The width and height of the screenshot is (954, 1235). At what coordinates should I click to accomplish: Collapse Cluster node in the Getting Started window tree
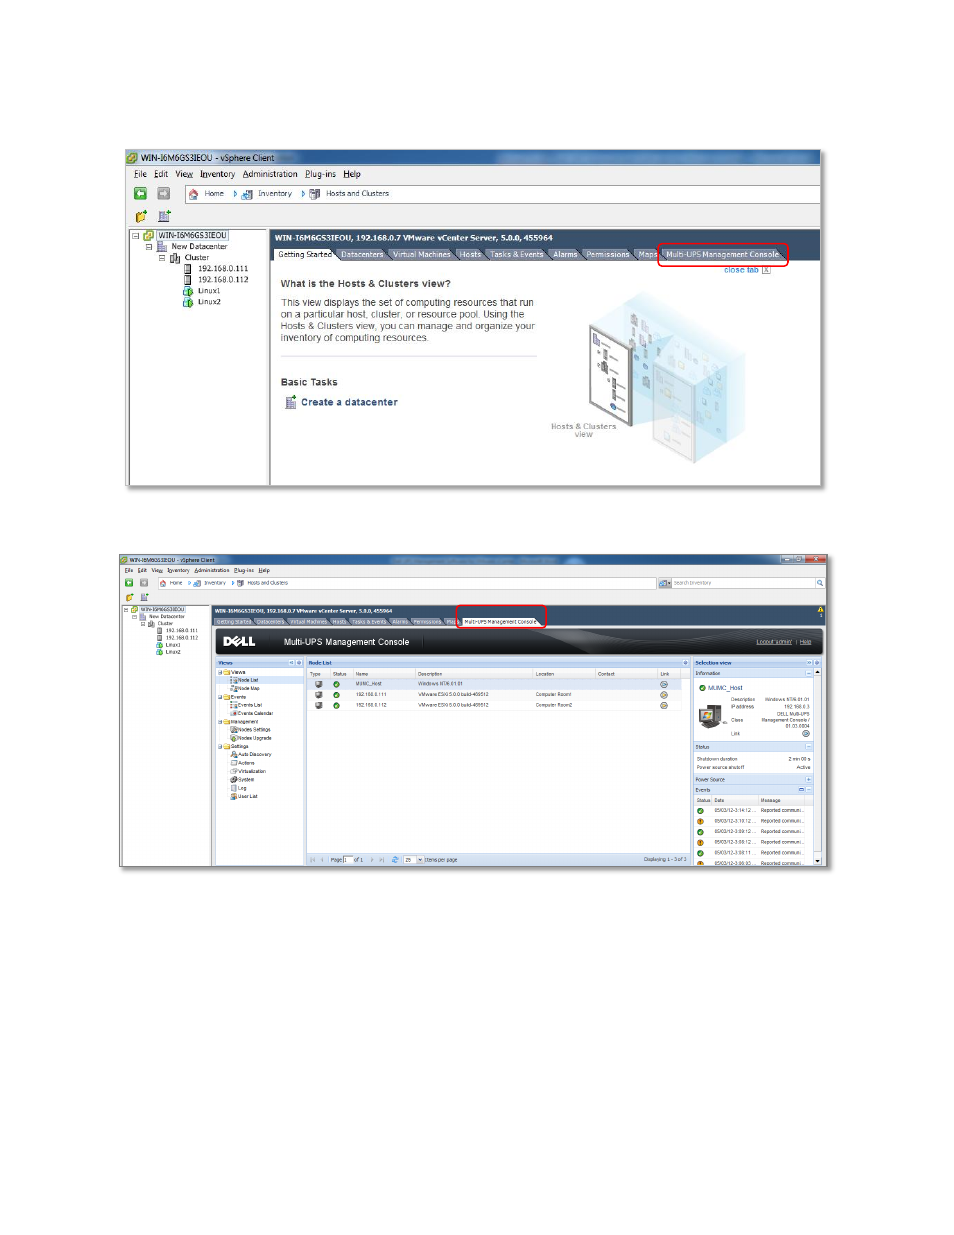point(162,258)
